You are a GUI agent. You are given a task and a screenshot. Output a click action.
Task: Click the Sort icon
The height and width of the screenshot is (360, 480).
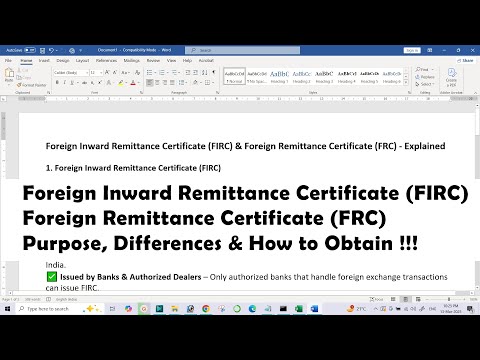coord(205,72)
